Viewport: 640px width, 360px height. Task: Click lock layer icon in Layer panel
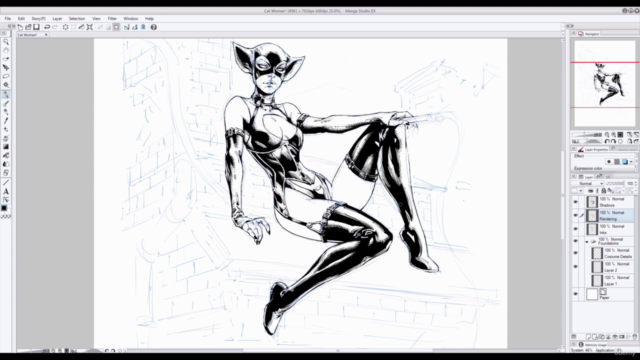603,191
